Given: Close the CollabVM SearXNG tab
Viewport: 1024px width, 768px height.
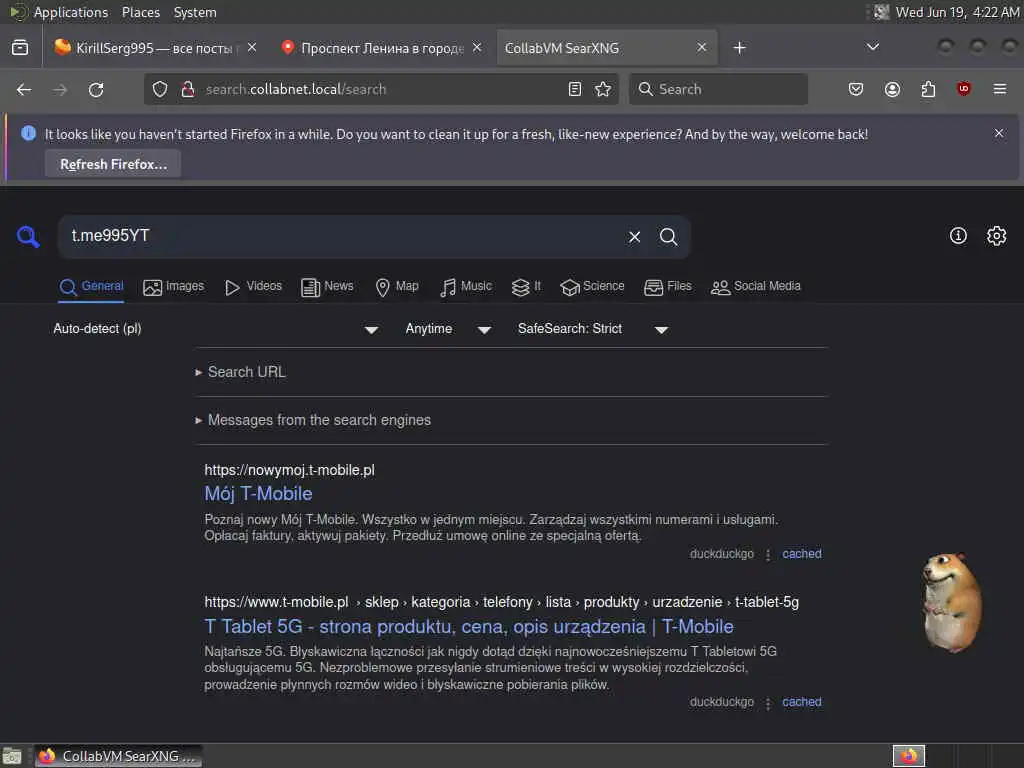Looking at the screenshot, I should [701, 48].
